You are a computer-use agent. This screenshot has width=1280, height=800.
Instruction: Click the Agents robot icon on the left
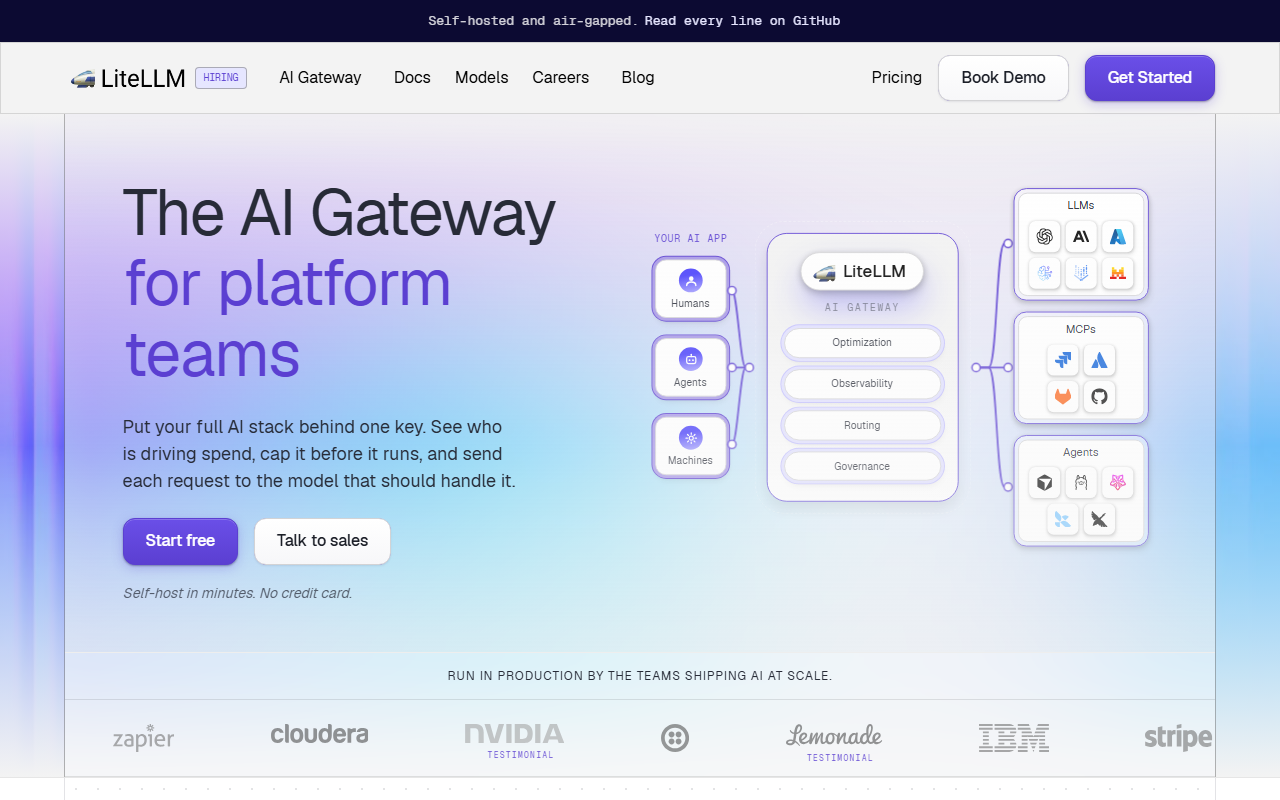[x=690, y=359]
